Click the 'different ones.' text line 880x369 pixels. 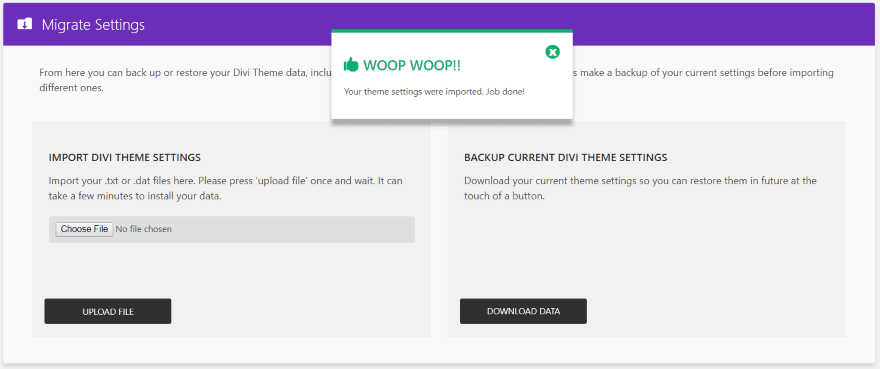(x=71, y=89)
